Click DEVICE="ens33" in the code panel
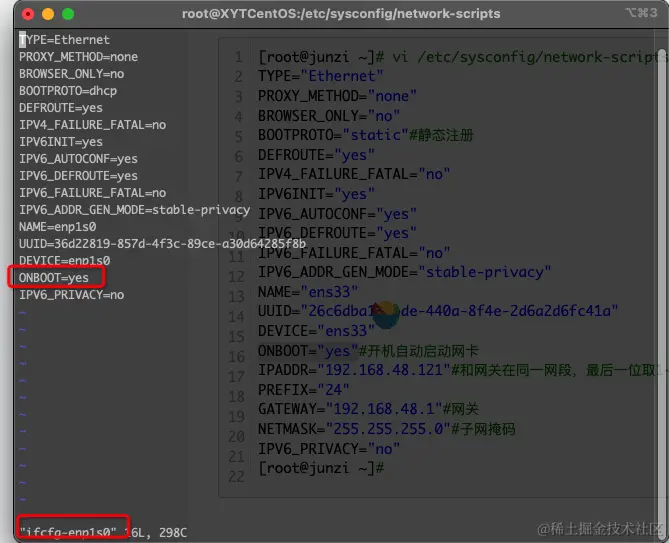669x543 pixels. point(316,331)
